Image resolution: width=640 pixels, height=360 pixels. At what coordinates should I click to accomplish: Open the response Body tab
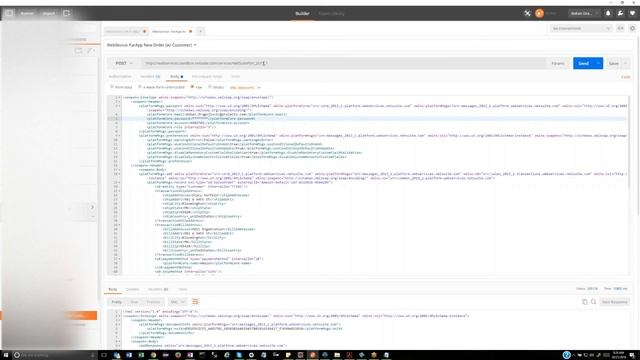tap(113, 289)
